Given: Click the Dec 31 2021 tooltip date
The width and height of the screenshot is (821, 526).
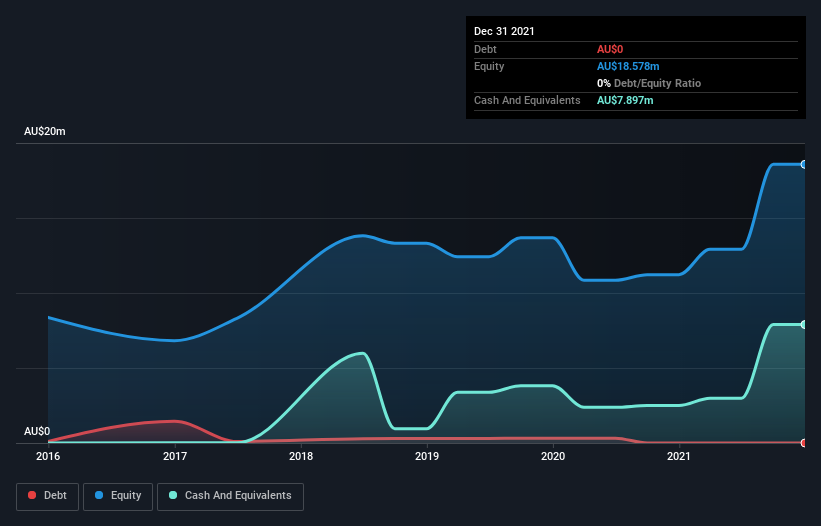Looking at the screenshot, I should (x=504, y=31).
